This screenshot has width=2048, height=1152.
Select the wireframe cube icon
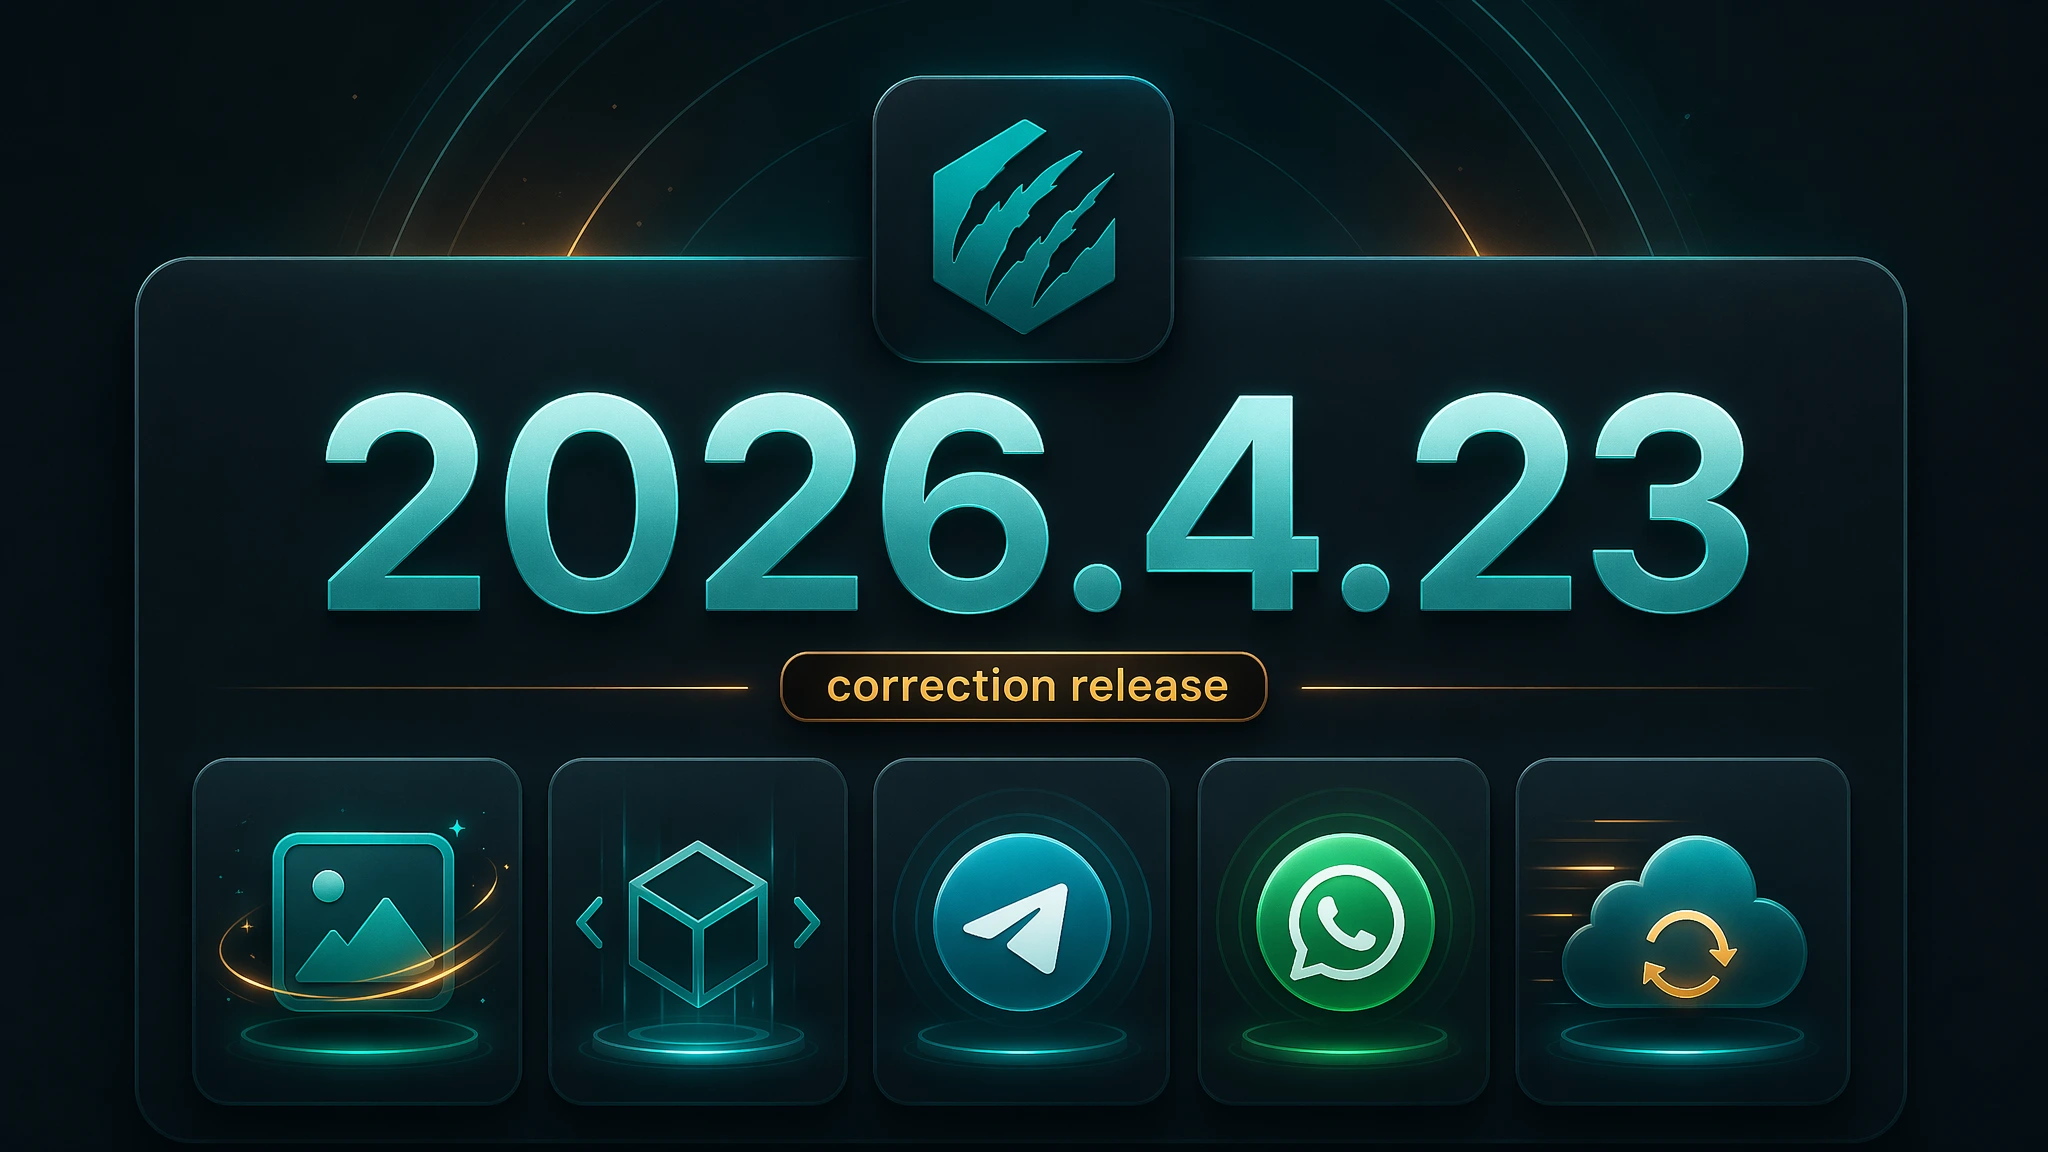point(698,923)
